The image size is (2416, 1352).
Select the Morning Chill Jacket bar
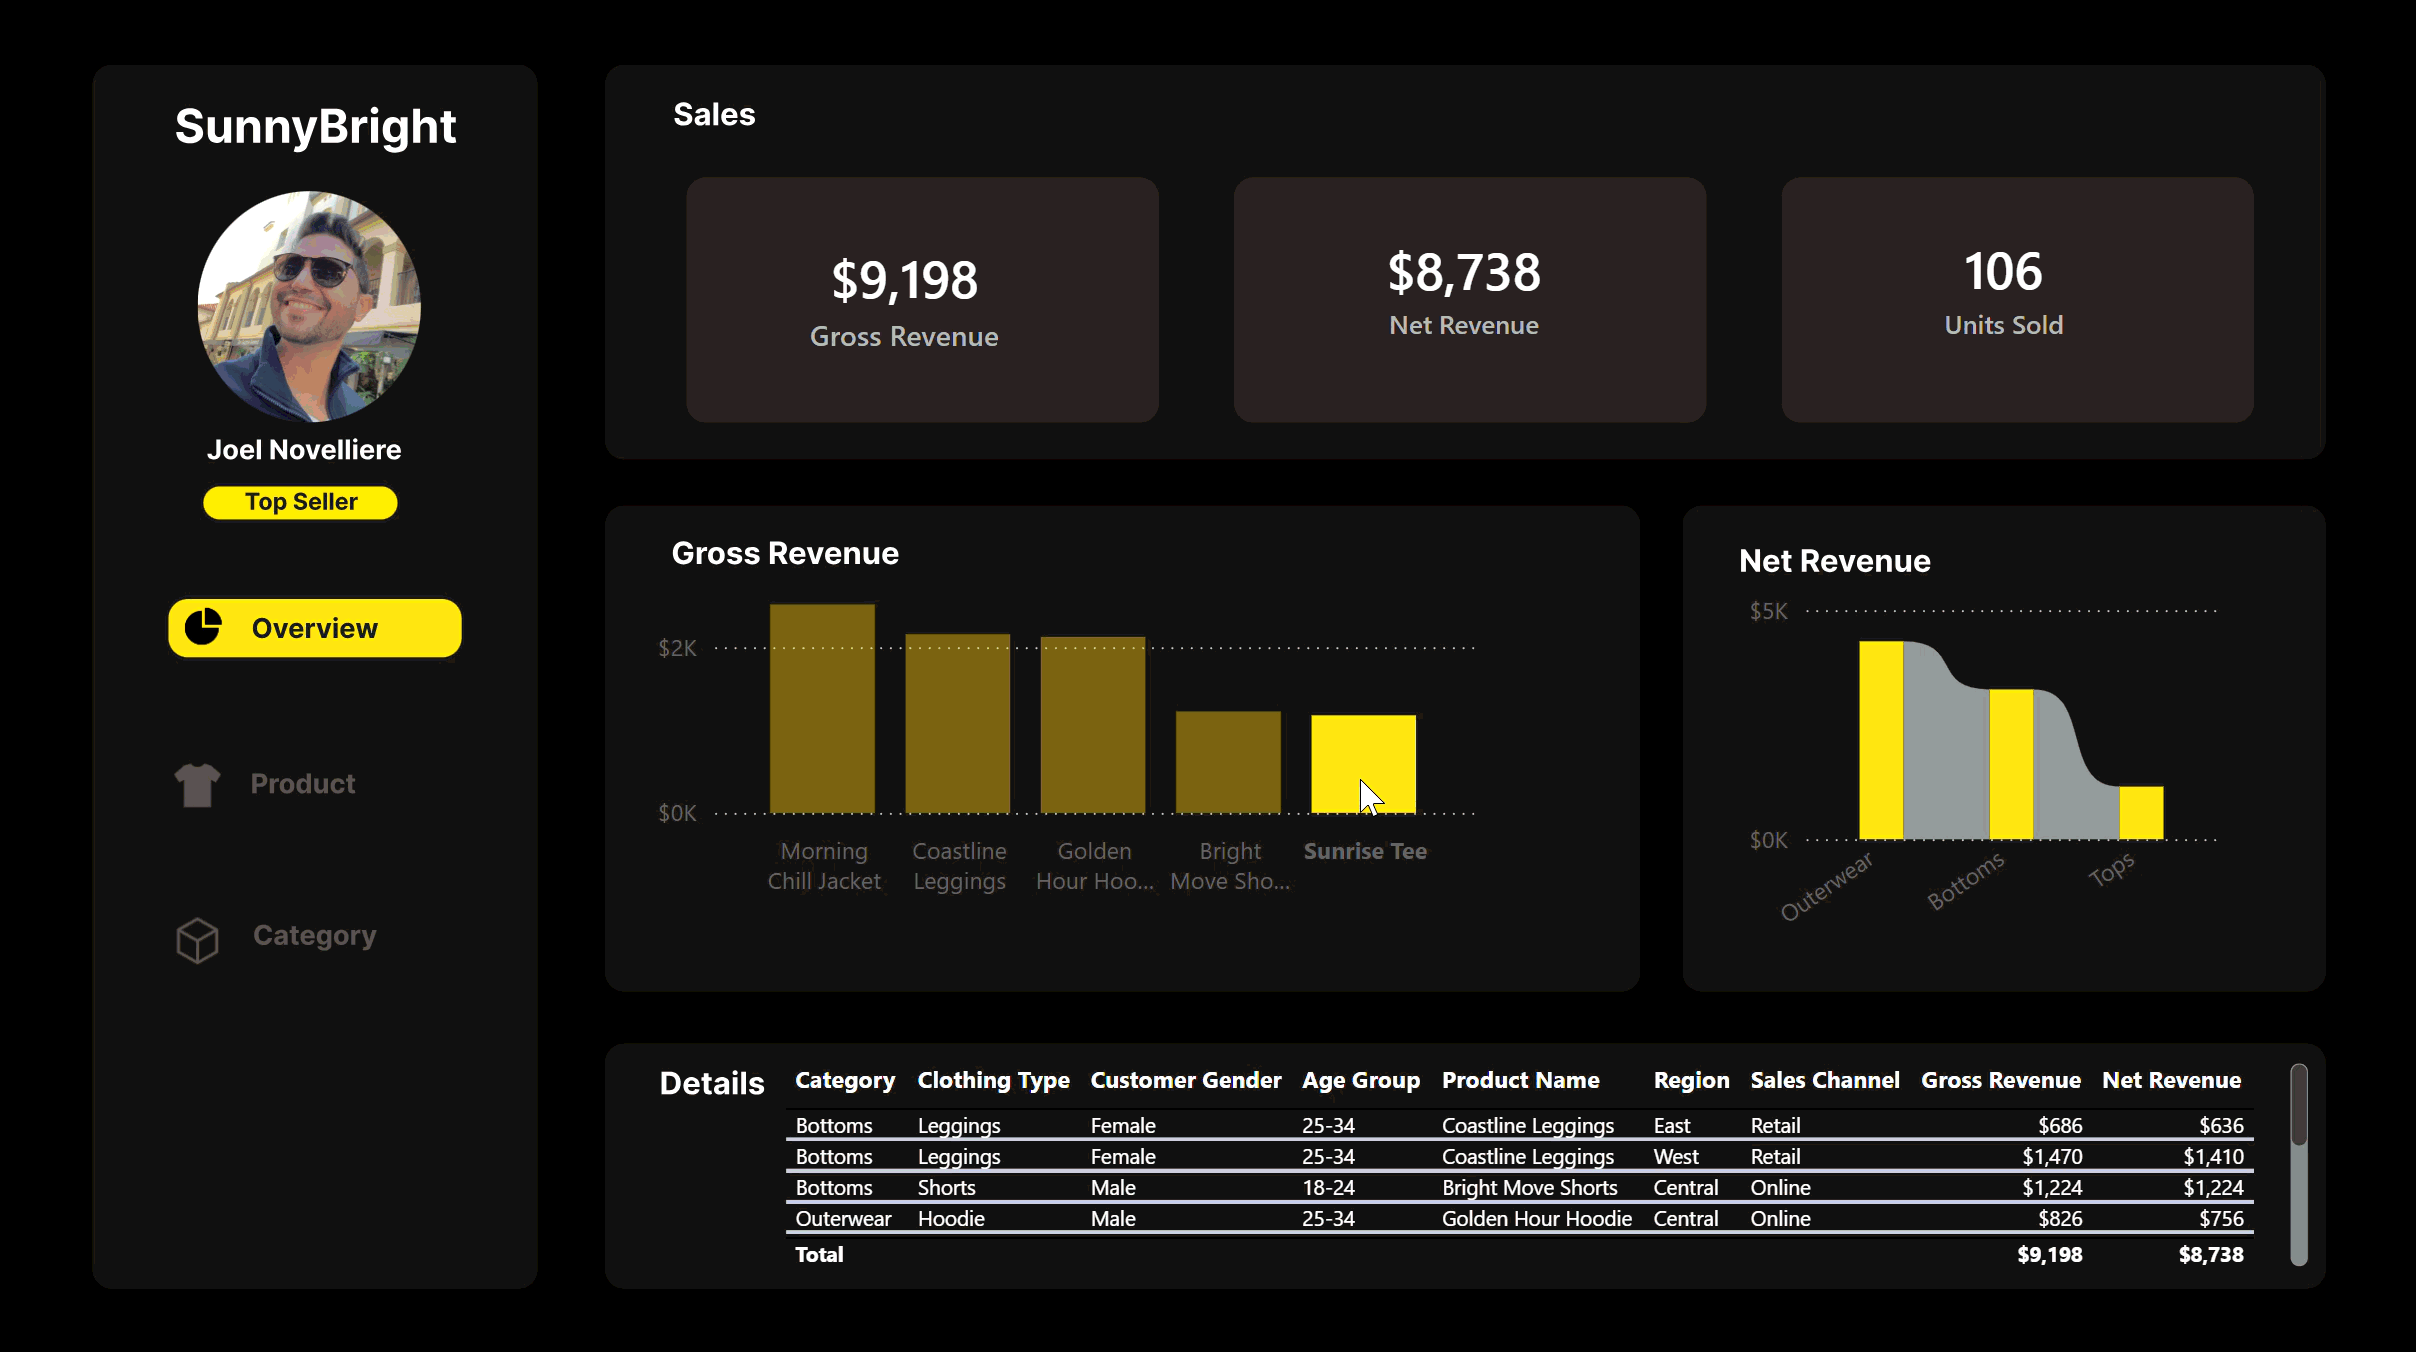pos(822,708)
